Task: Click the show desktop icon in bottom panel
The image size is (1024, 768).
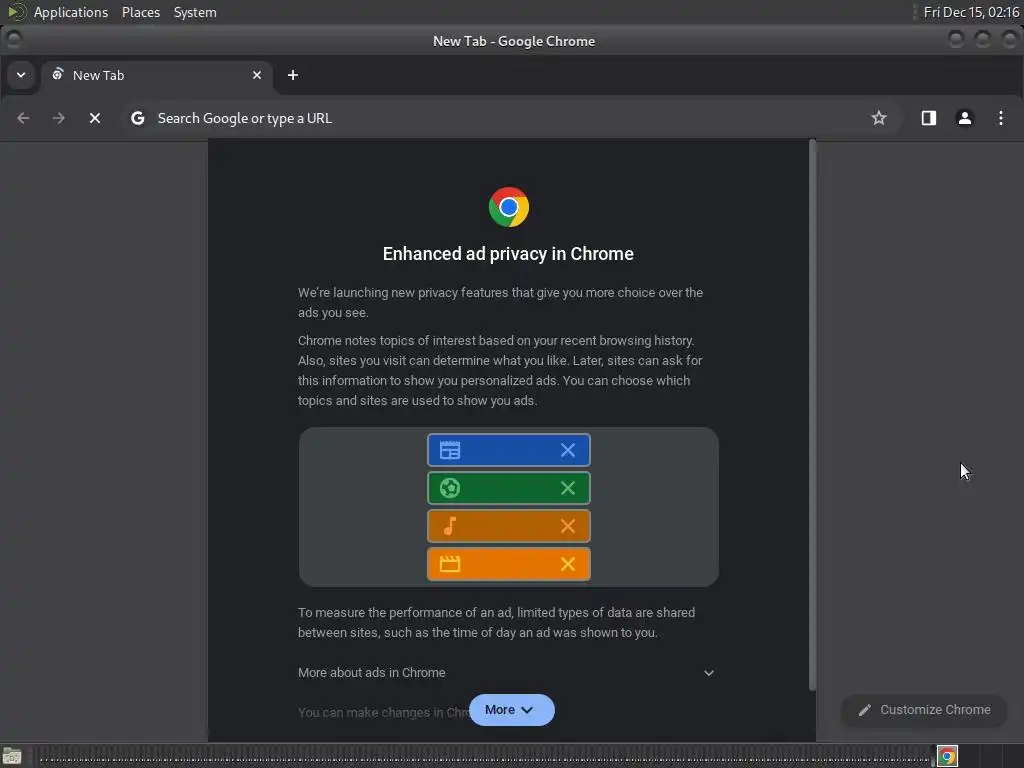Action: (x=12, y=756)
